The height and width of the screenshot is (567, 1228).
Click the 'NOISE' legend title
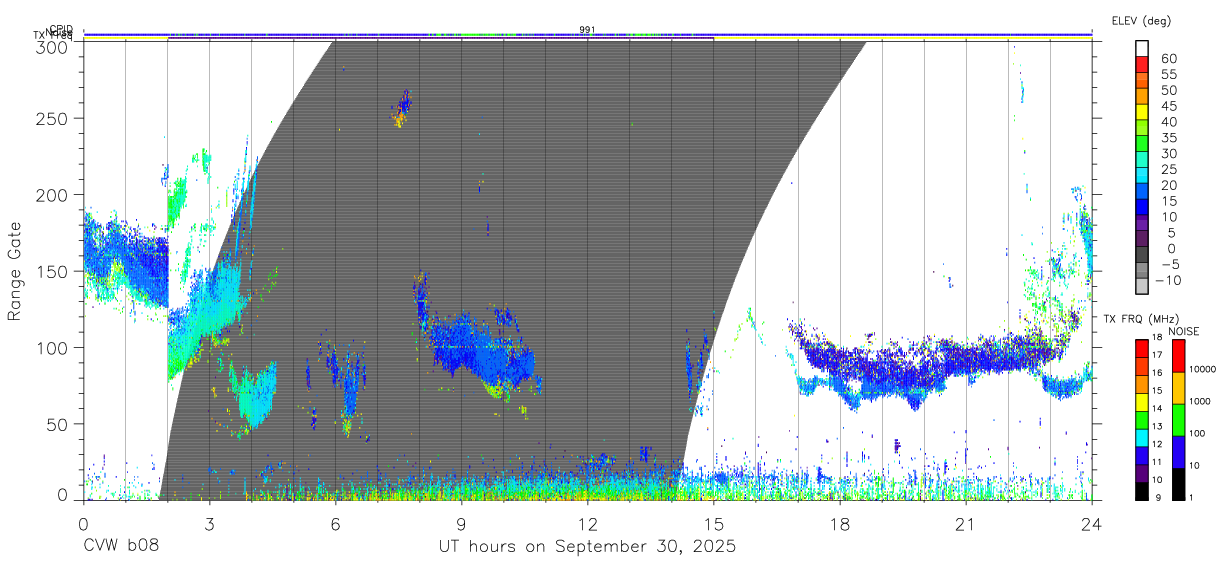coord(1183,331)
